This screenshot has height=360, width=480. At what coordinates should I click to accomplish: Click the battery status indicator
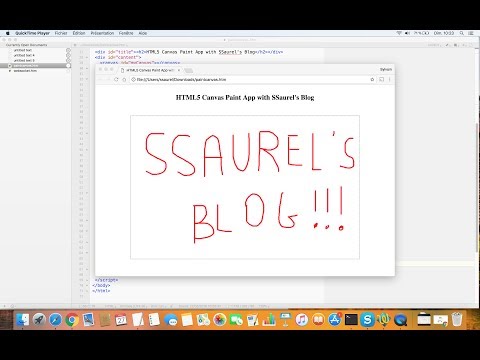point(421,33)
